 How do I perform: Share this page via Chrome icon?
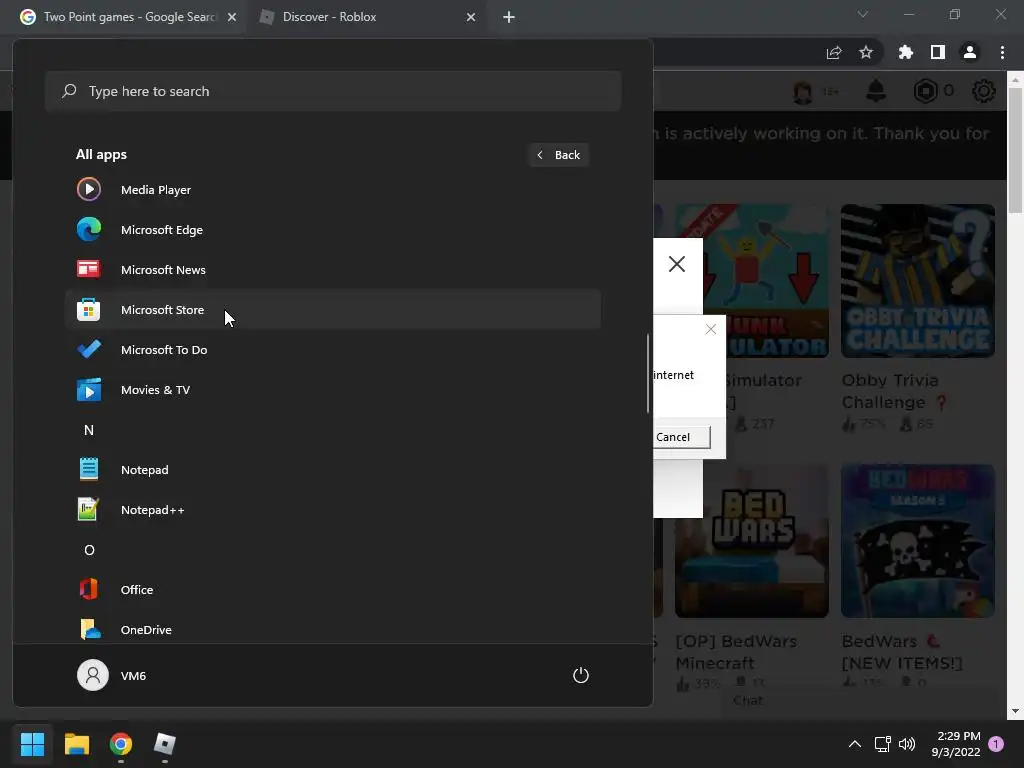(x=834, y=53)
